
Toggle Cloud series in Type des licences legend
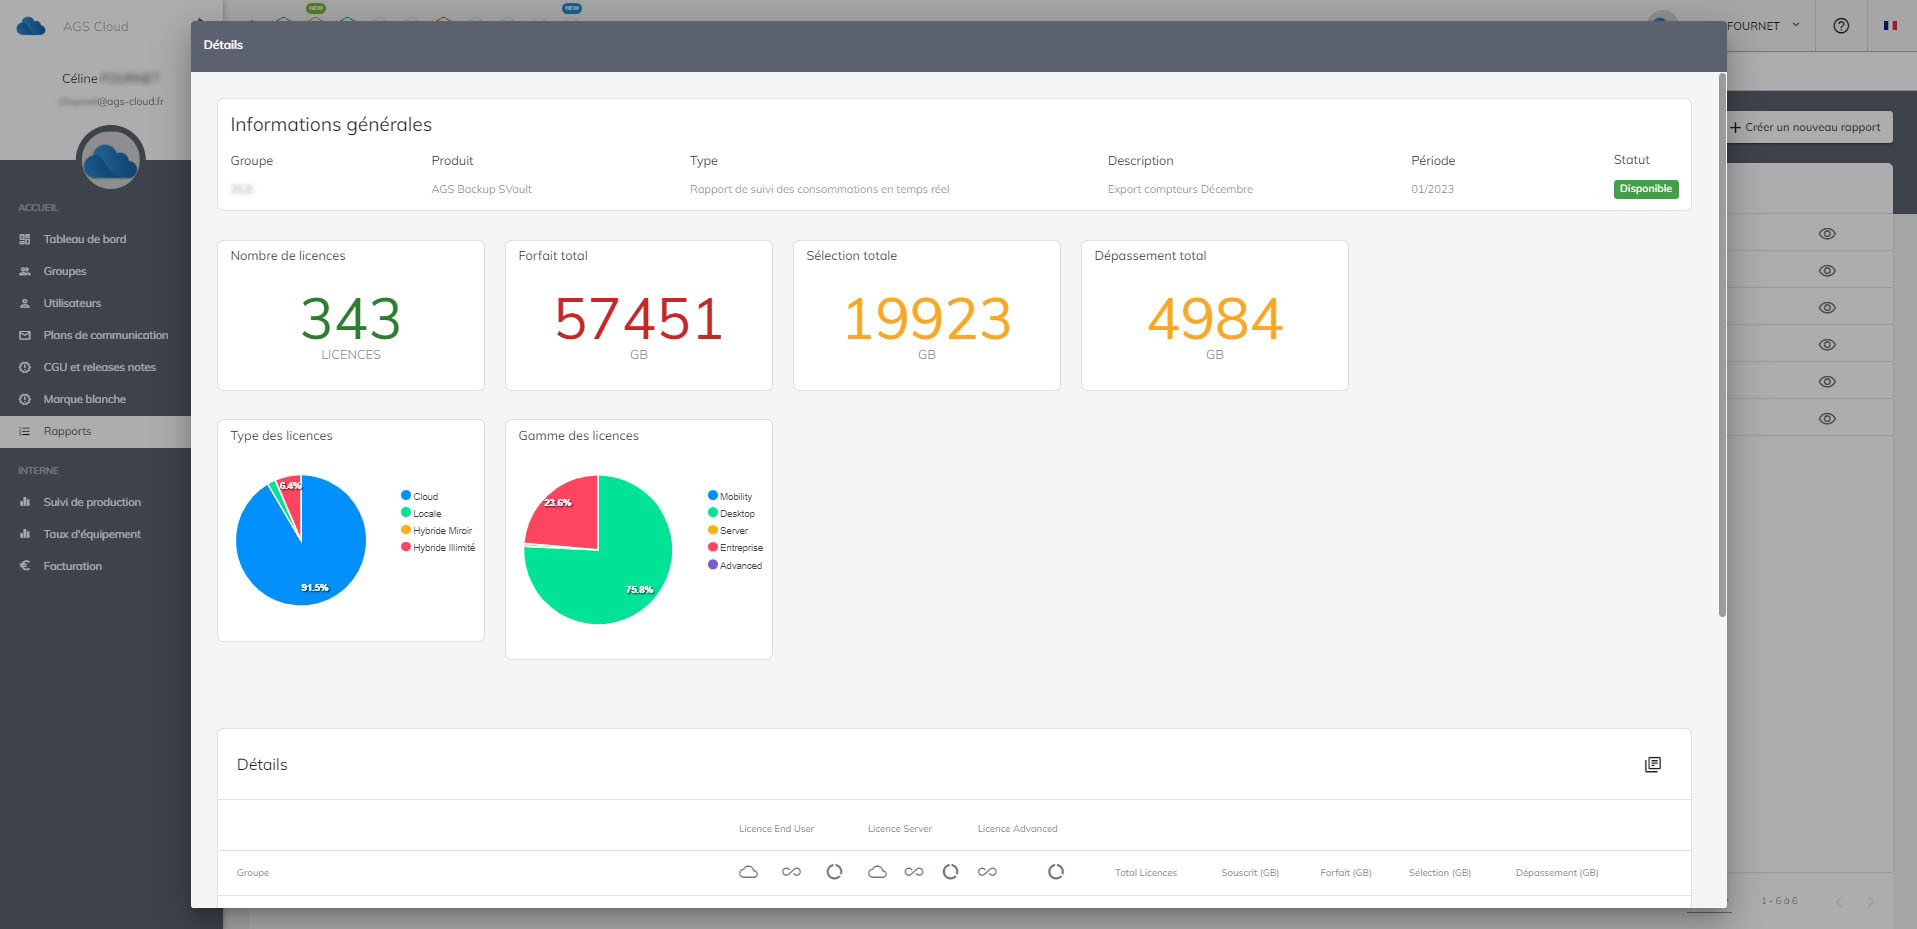pos(420,496)
